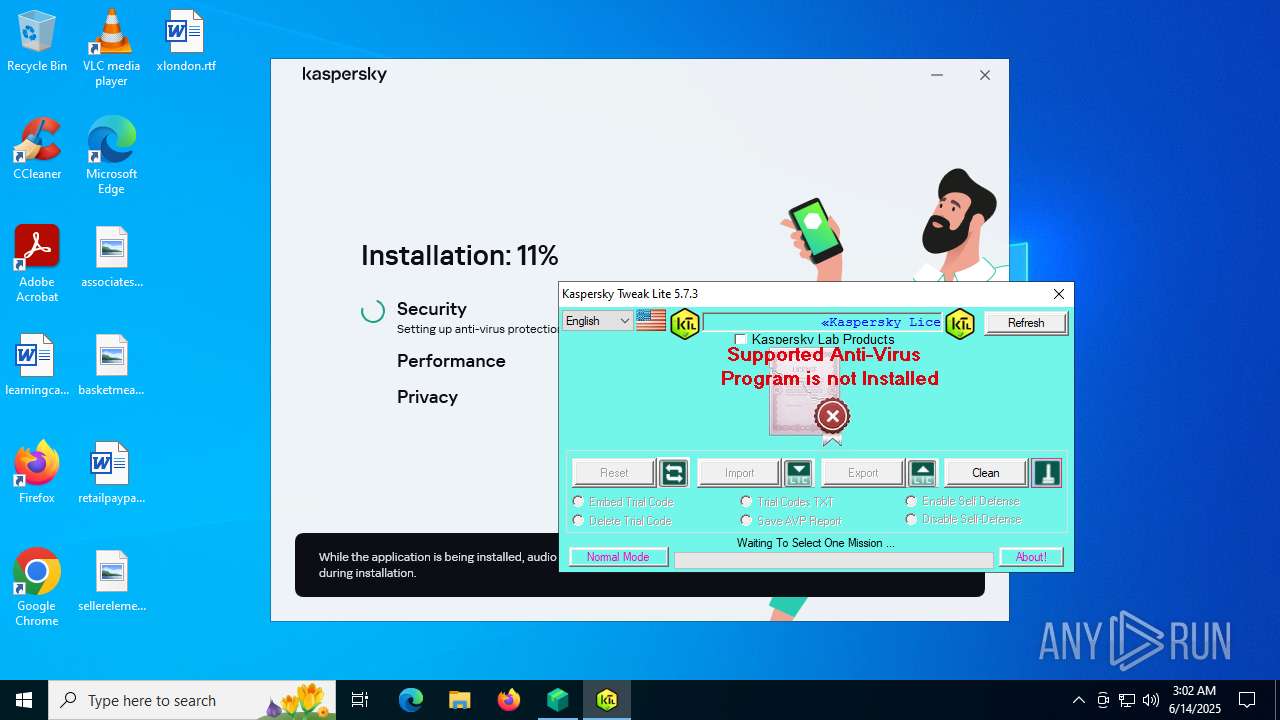This screenshot has width=1280, height=720.
Task: Select the retailpaypa document icon
Action: [x=111, y=473]
